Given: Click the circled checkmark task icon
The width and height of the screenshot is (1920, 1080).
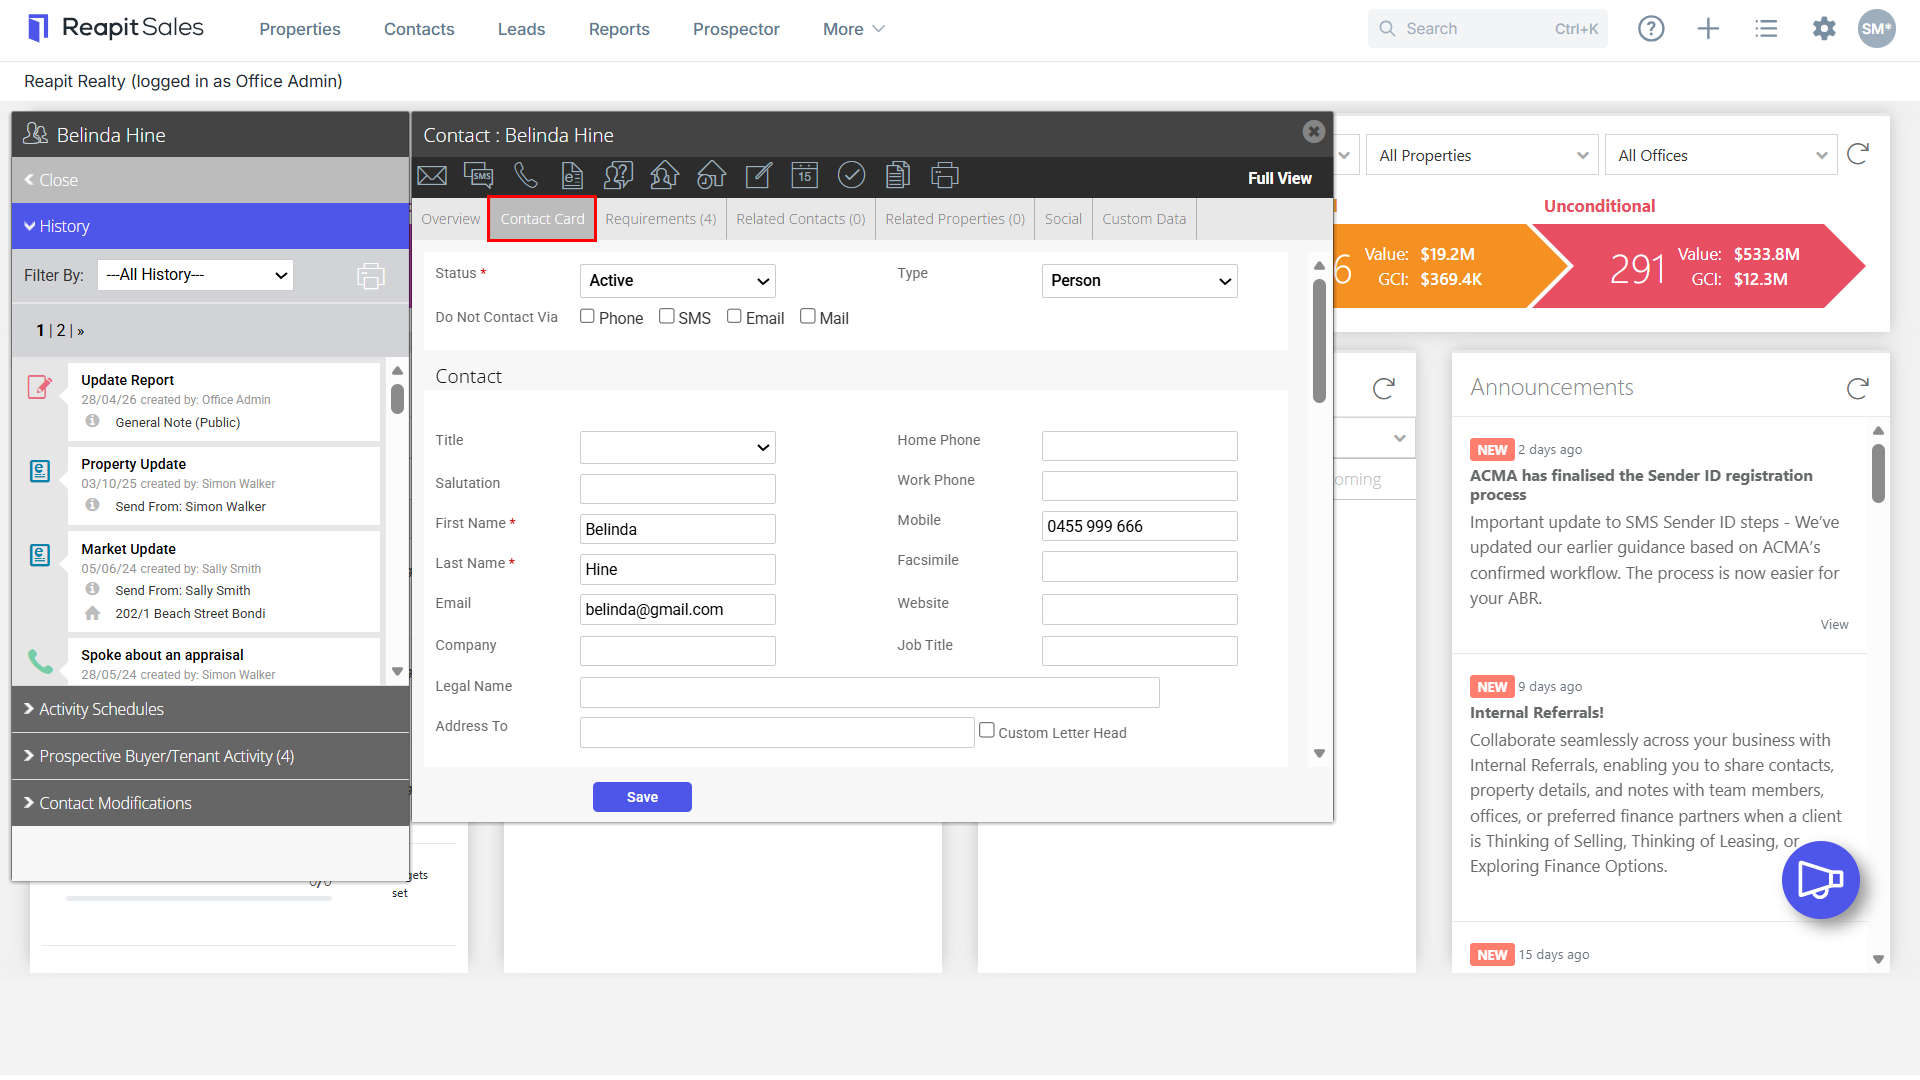Looking at the screenshot, I should coord(851,175).
